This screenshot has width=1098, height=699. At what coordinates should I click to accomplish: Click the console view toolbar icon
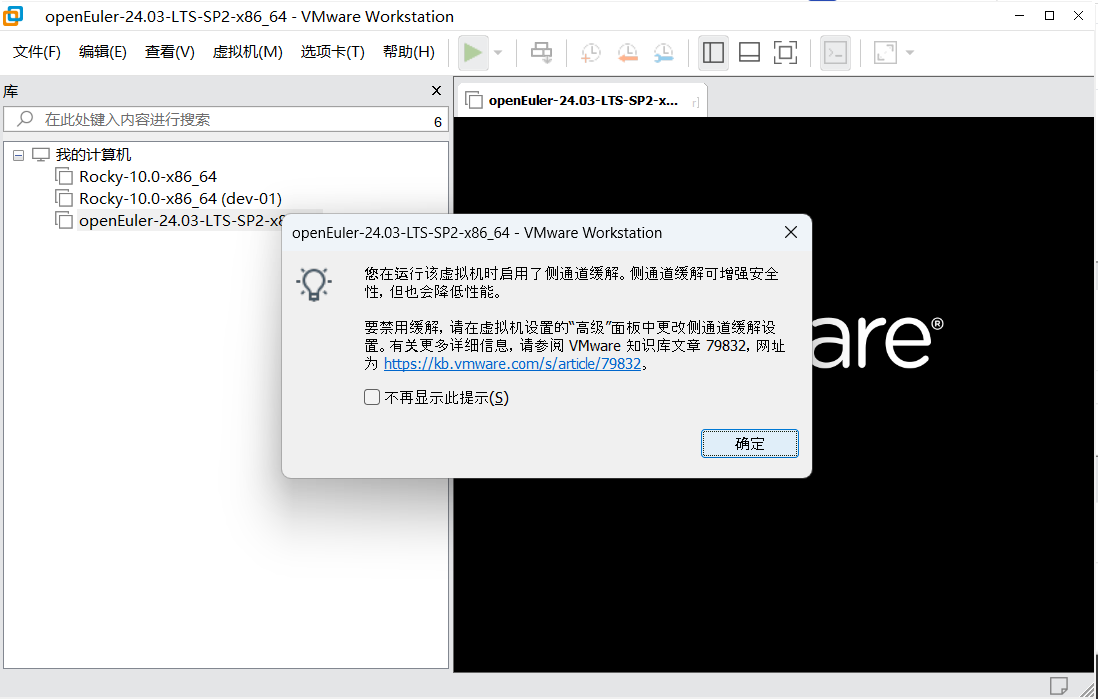(x=835, y=52)
